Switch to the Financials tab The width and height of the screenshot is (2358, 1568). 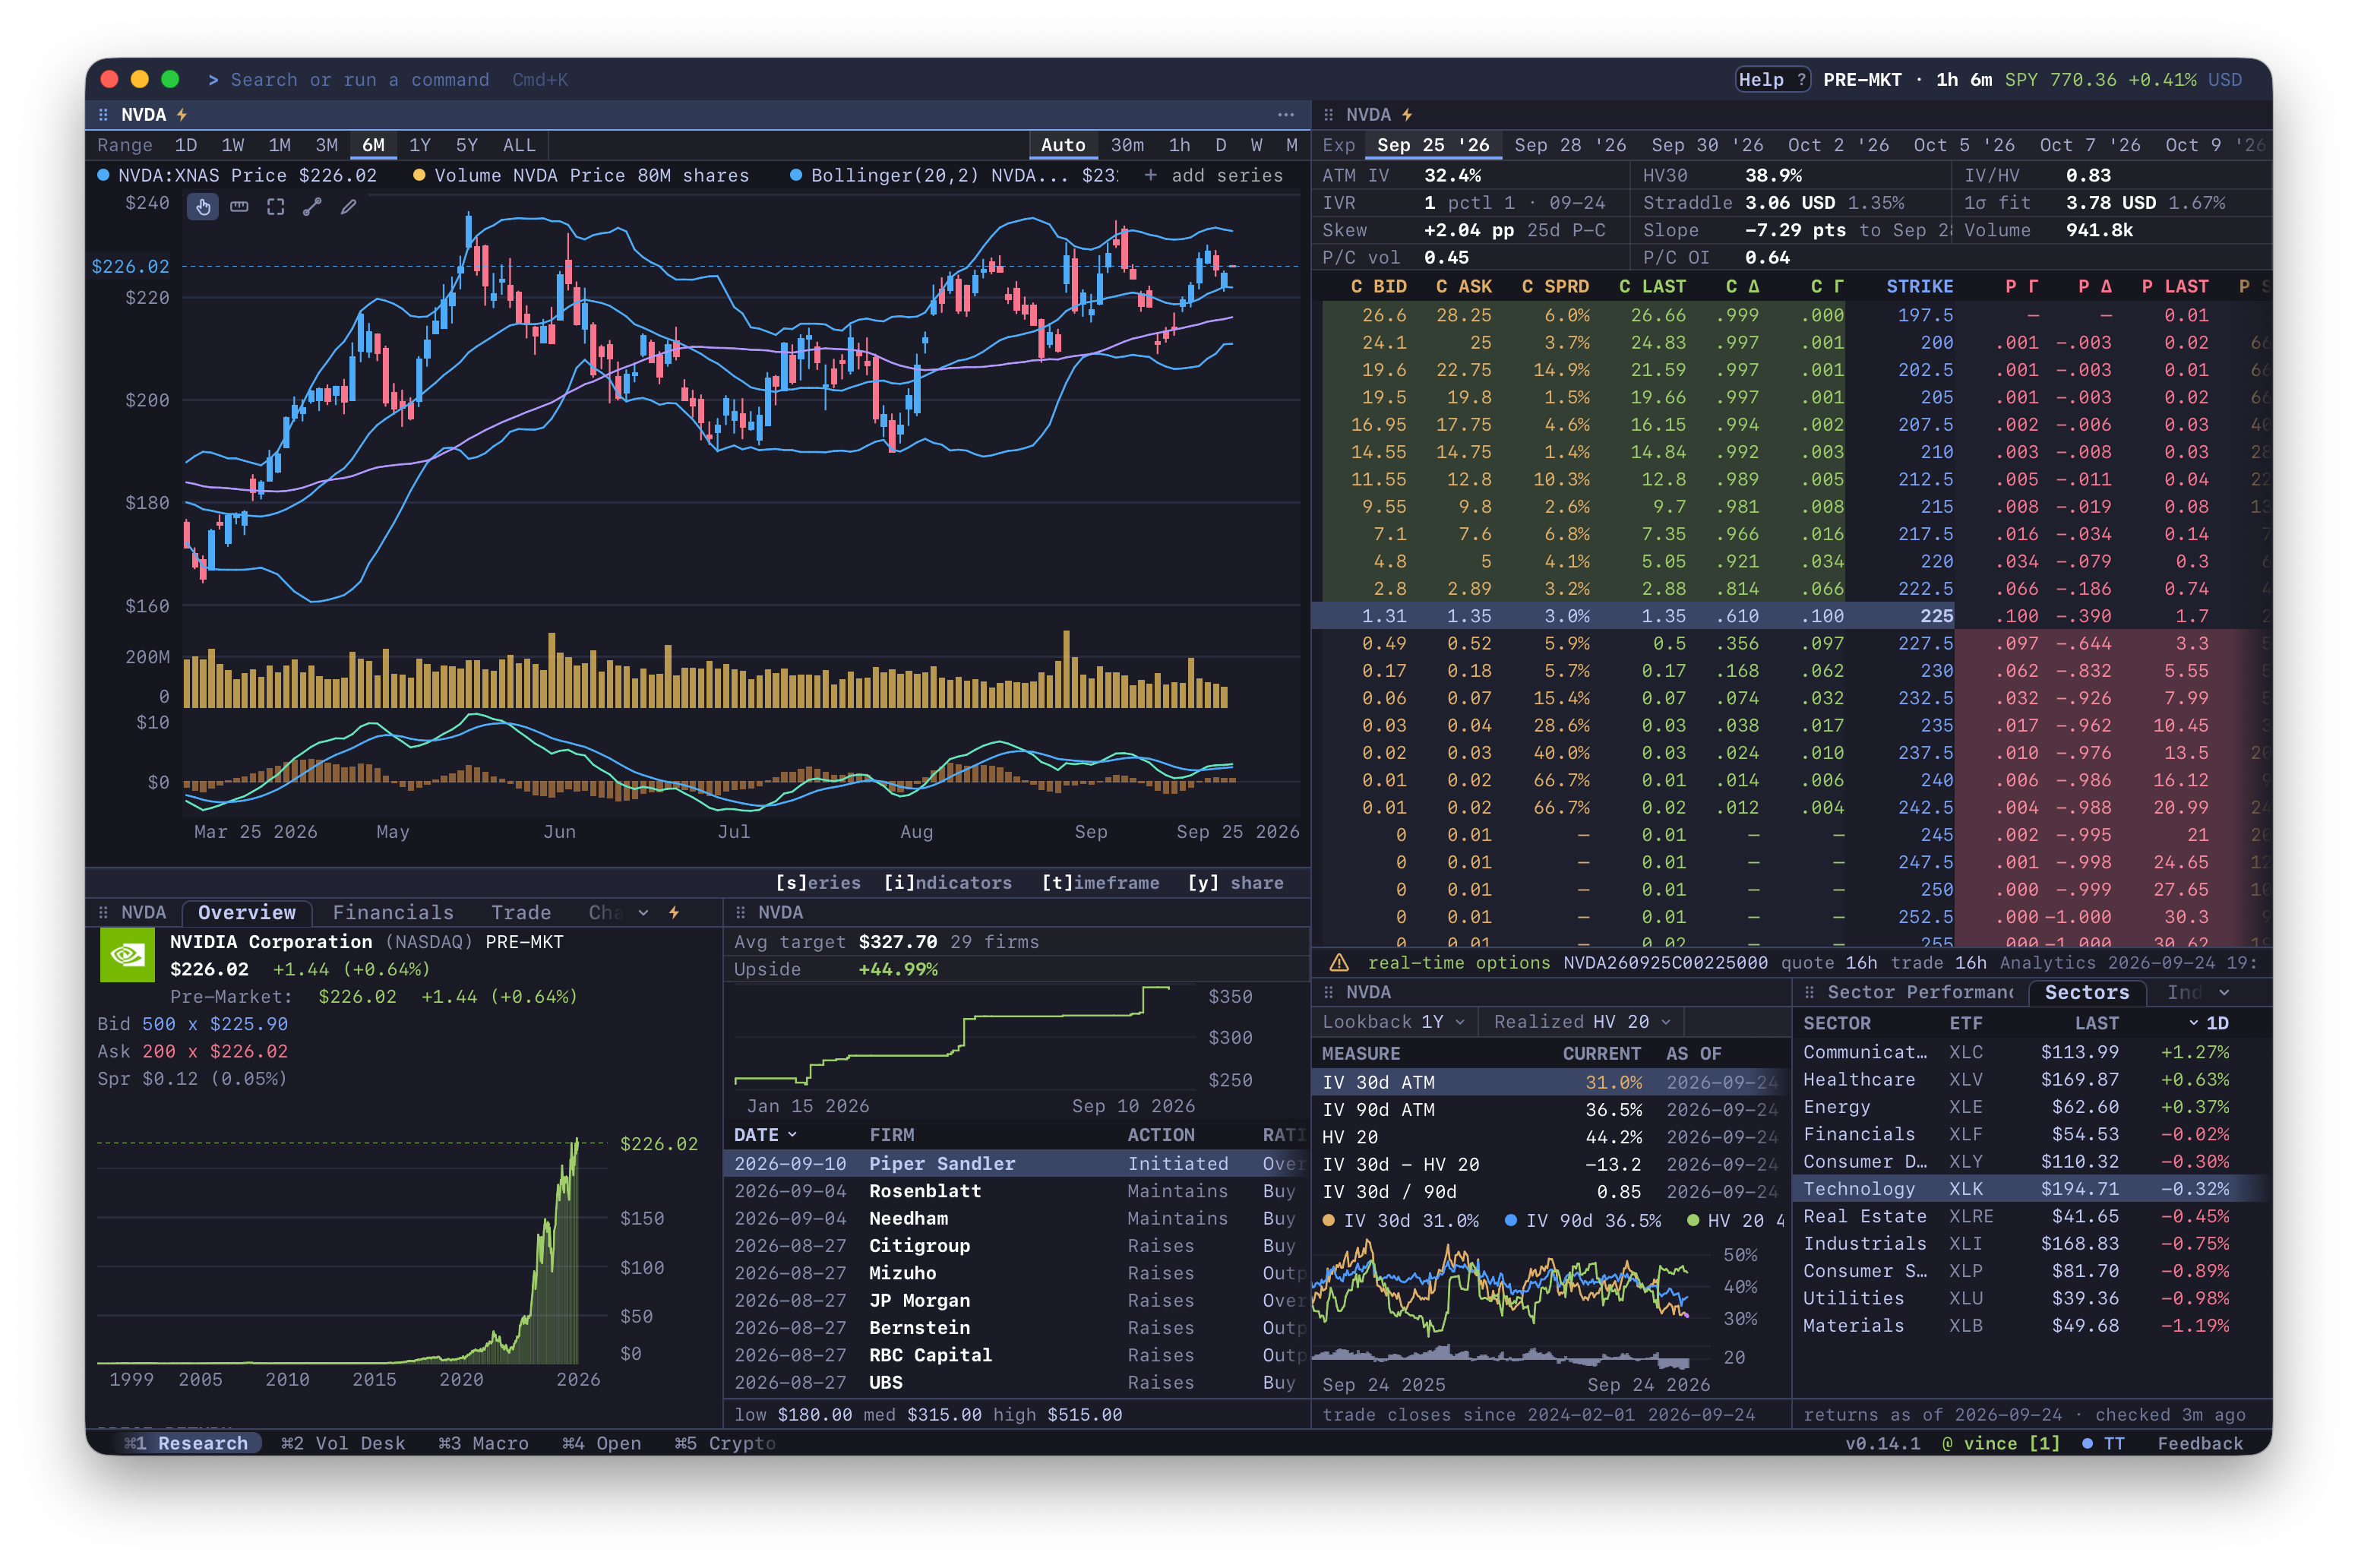[x=393, y=912]
